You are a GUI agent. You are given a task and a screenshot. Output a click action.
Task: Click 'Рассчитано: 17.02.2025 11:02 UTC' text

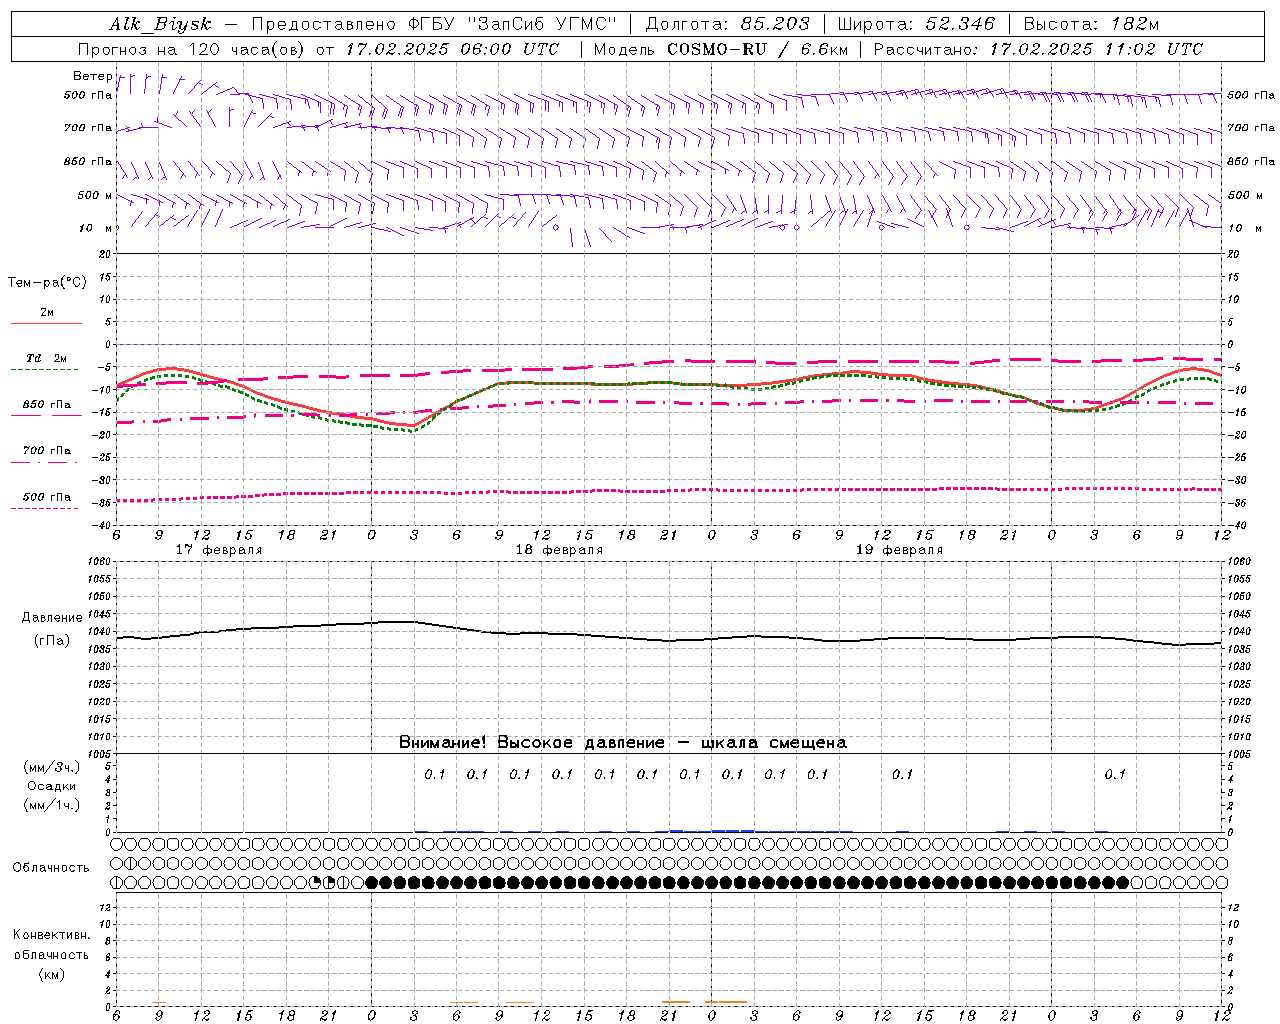click(1038, 49)
